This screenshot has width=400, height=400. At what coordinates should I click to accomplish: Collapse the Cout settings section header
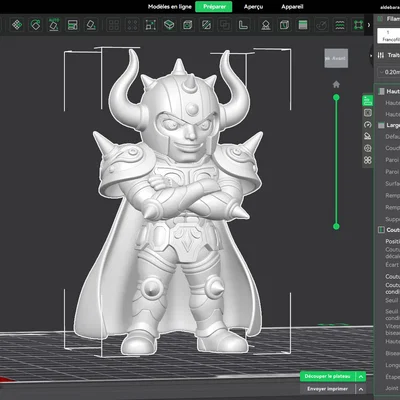pos(388,230)
